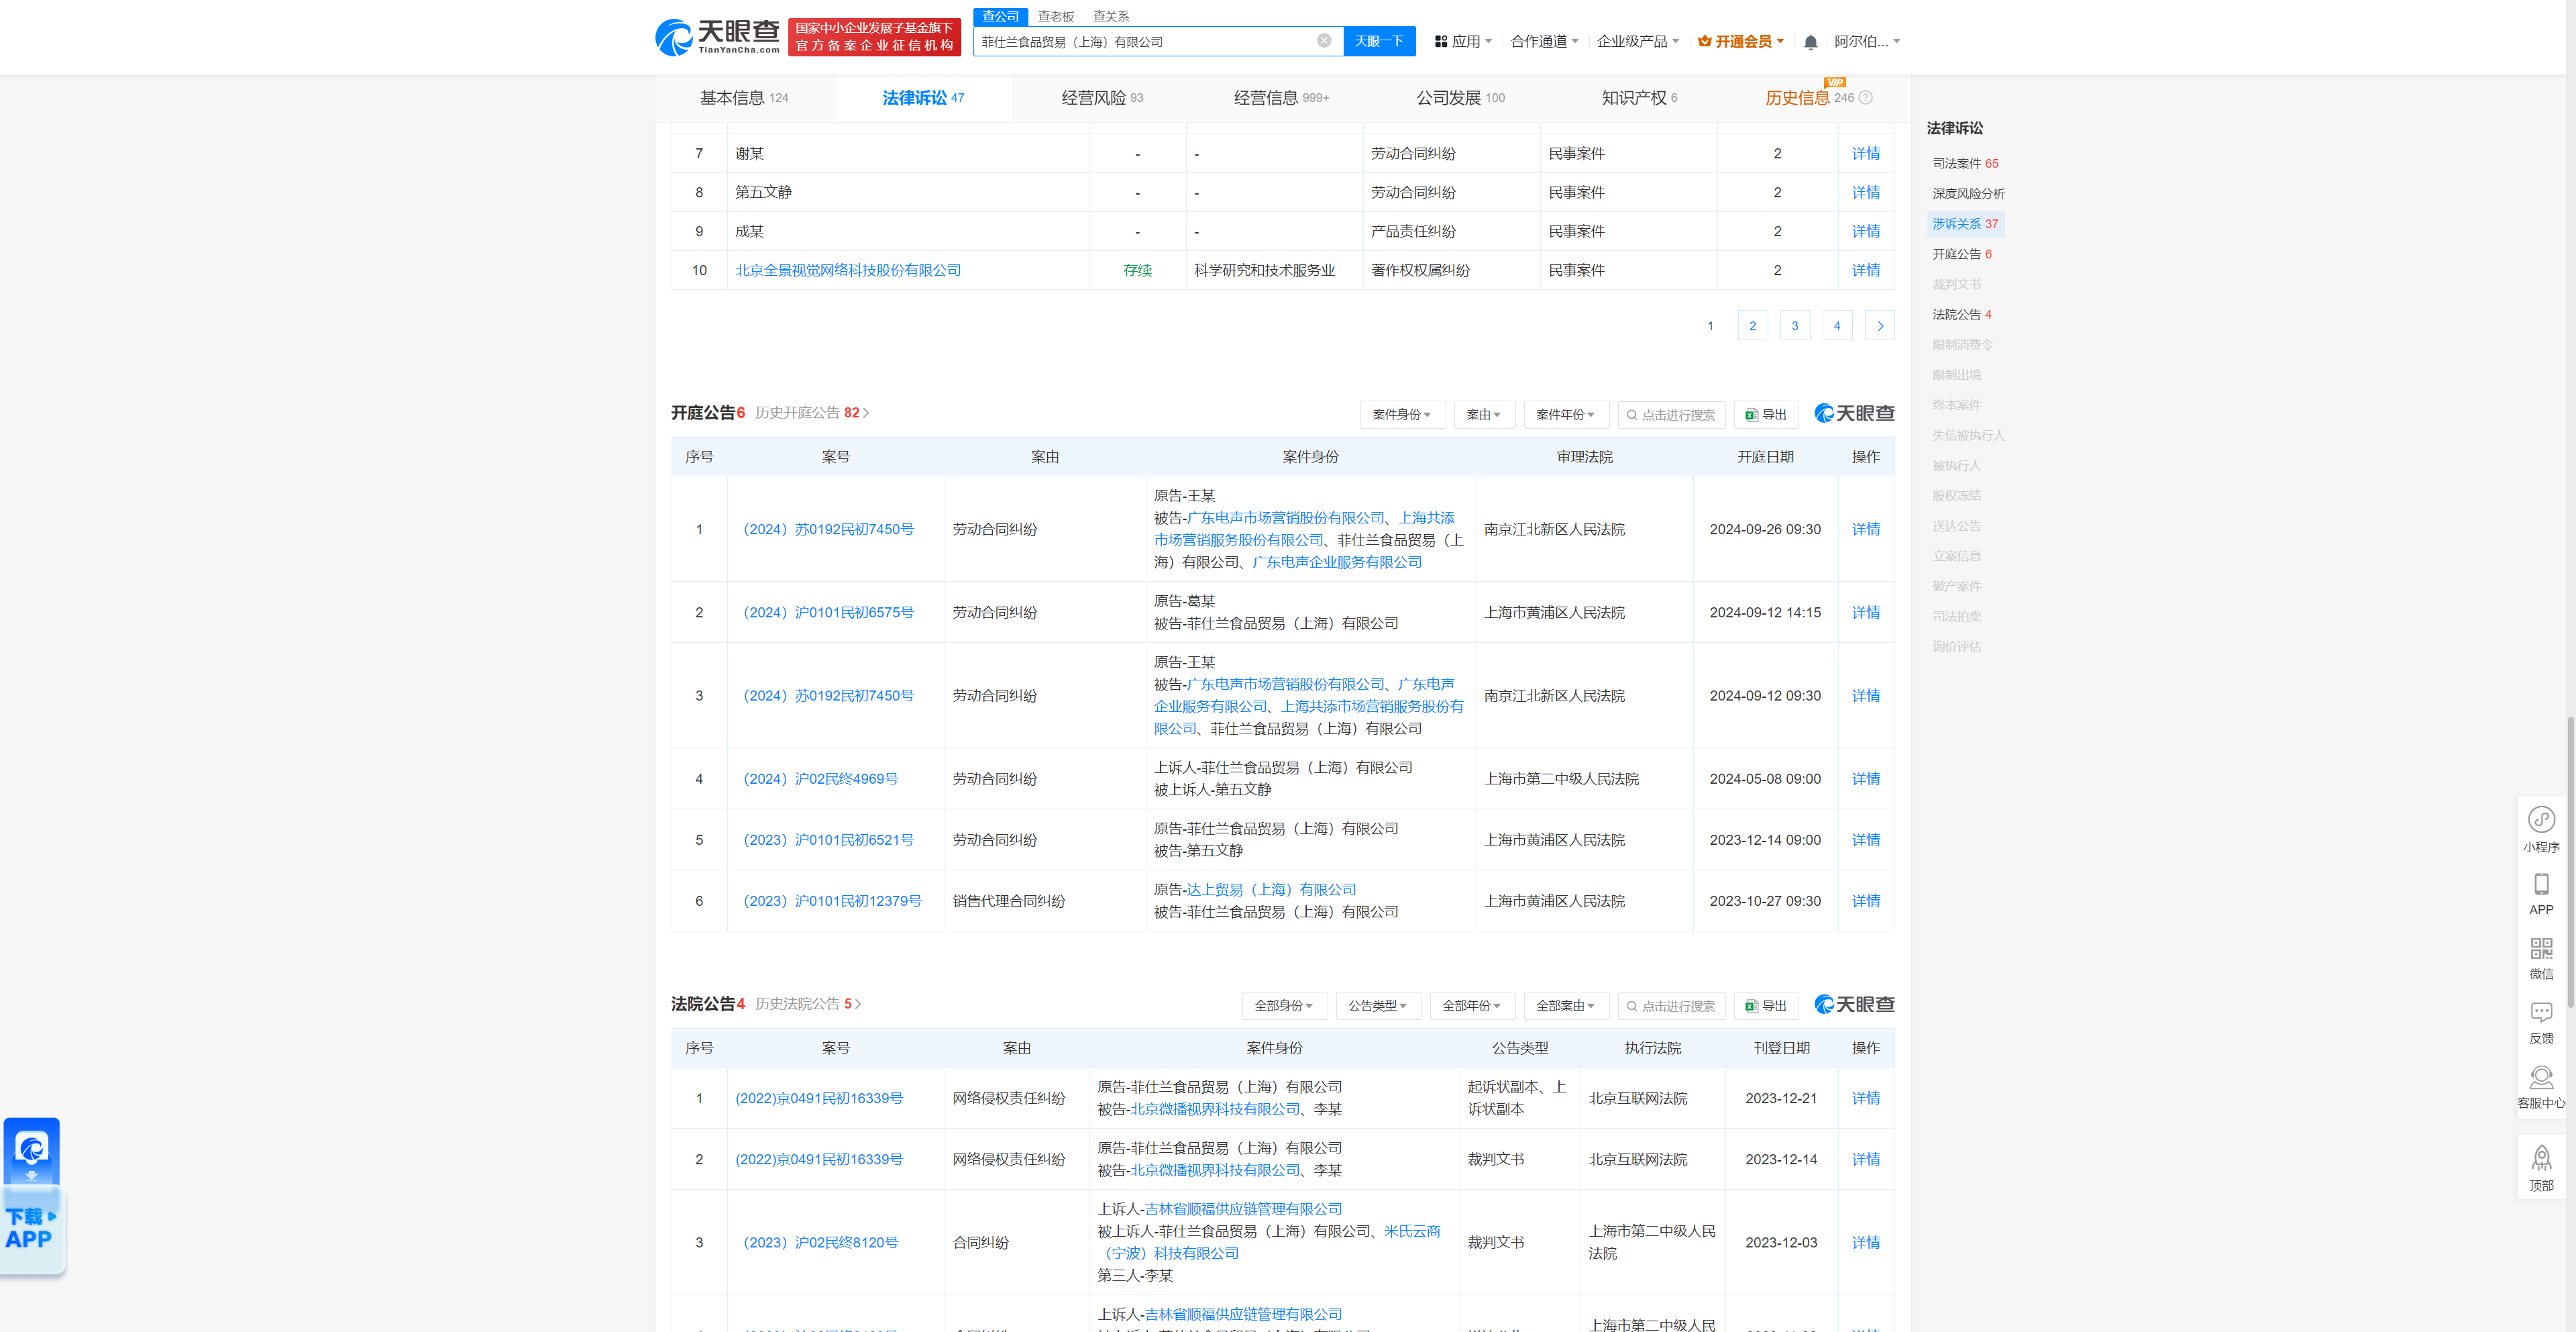Image resolution: width=2576 pixels, height=1332 pixels.
Task: Open the 企业级产品 dropdown menu
Action: 1638,42
